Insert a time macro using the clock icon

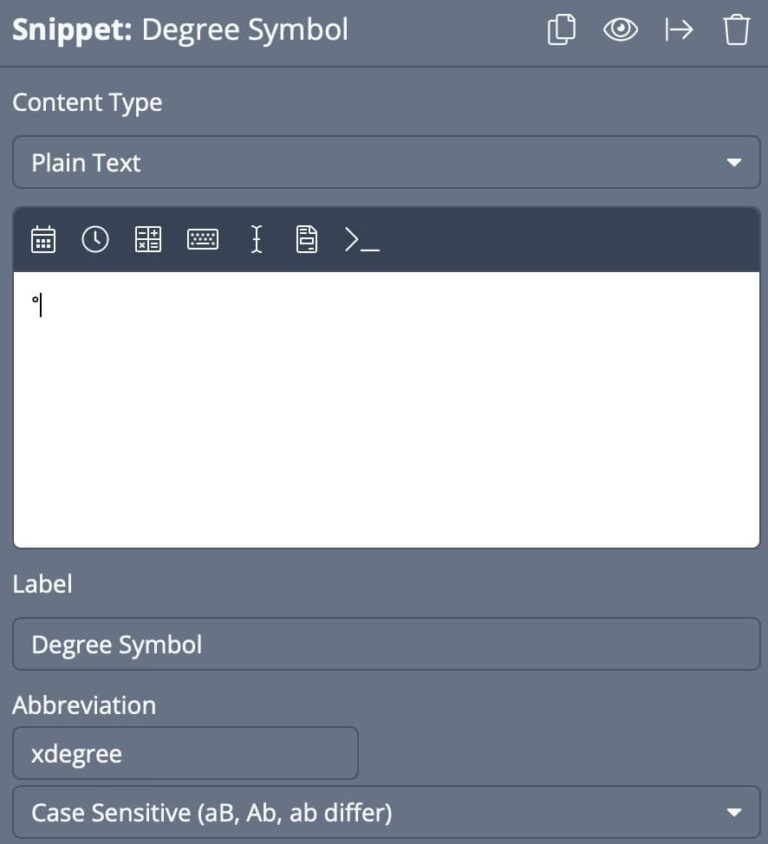95,239
